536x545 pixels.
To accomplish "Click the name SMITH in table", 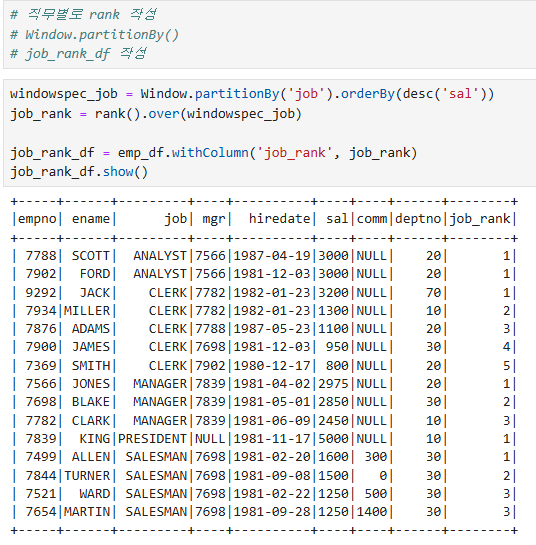I will 91,366.
